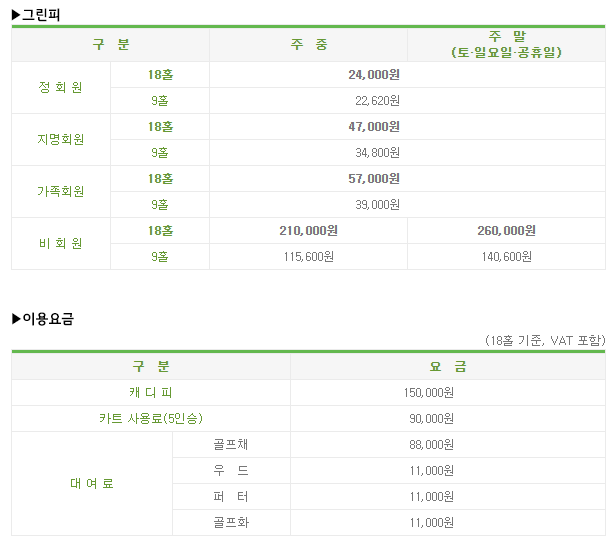Click the 대여료 category cell
This screenshot has width=616, height=552.
(92, 483)
